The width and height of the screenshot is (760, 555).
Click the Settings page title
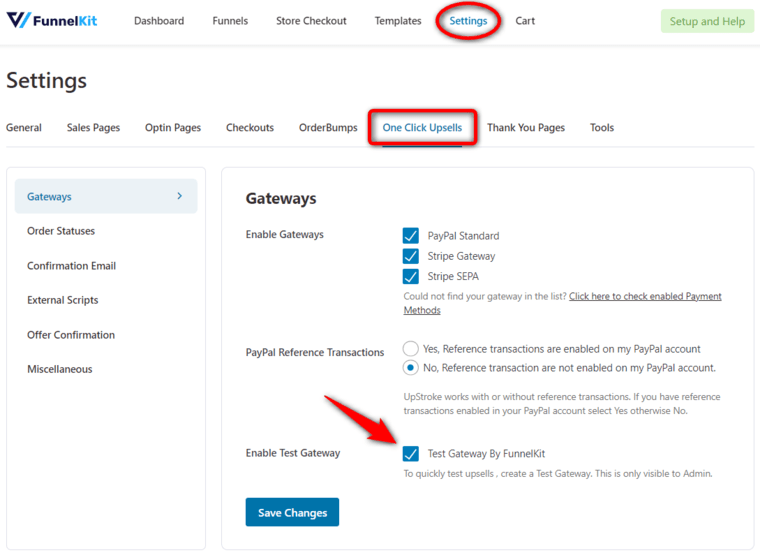click(47, 80)
